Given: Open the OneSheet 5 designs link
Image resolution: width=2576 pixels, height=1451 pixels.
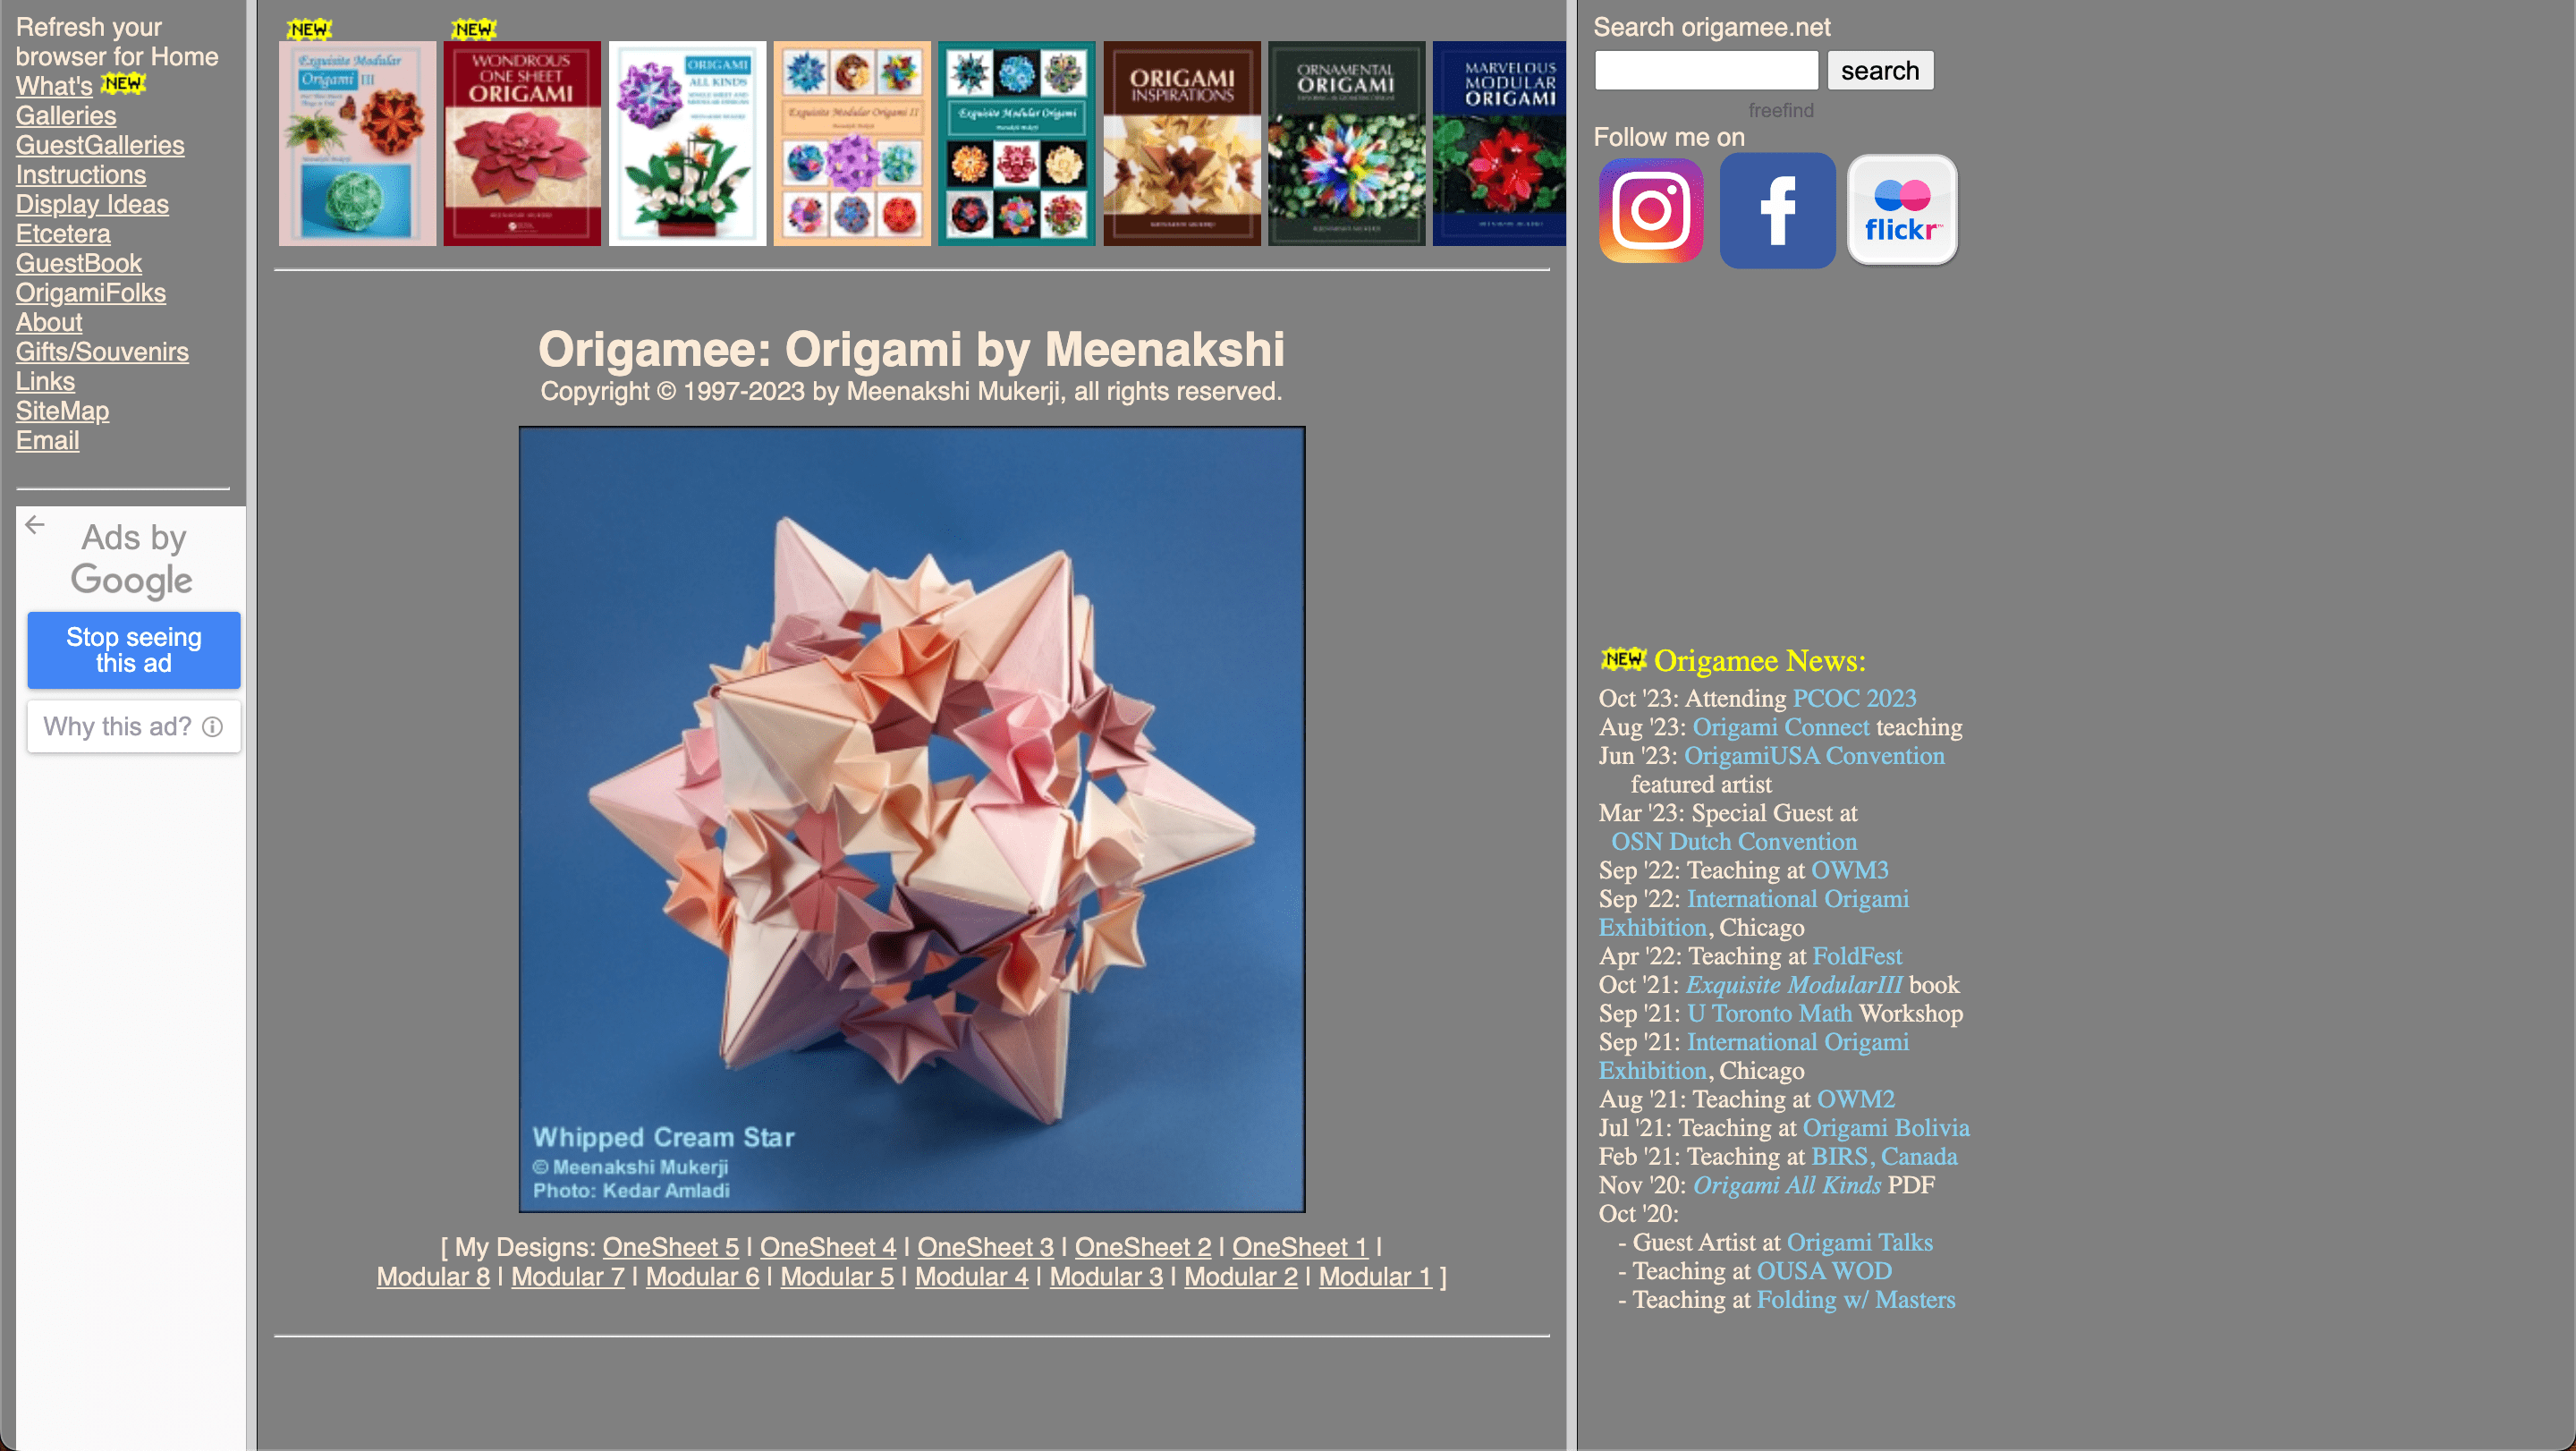Looking at the screenshot, I should pos(670,1247).
